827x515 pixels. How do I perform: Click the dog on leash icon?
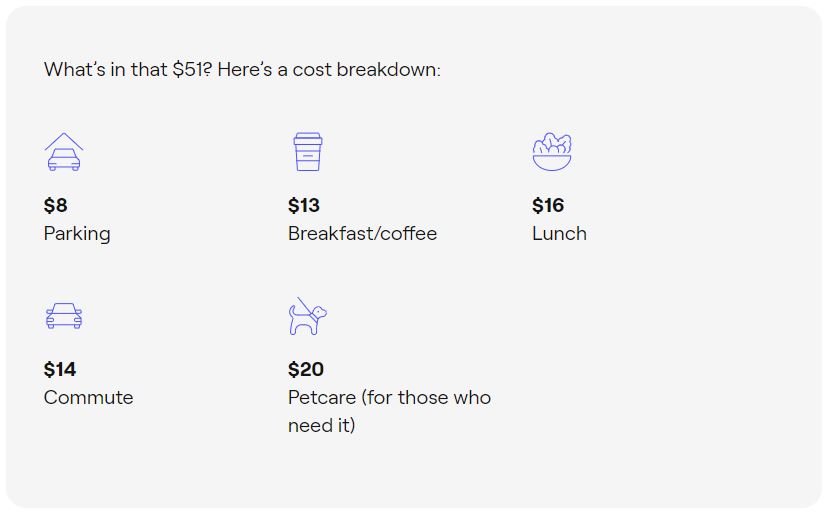pos(308,316)
